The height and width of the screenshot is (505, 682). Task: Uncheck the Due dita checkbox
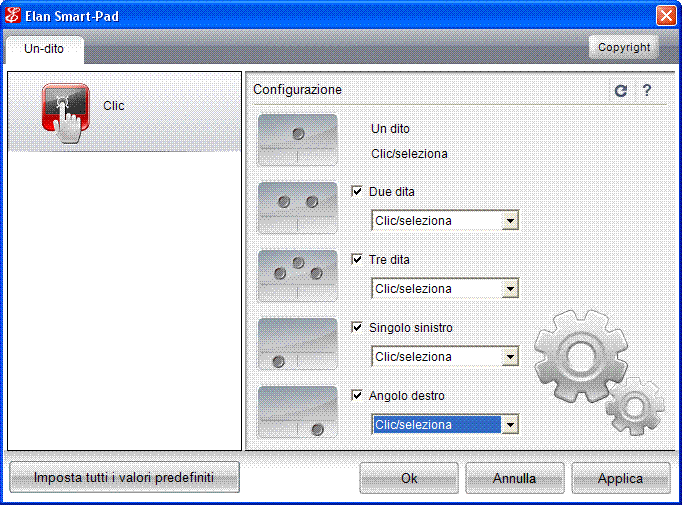coord(357,191)
